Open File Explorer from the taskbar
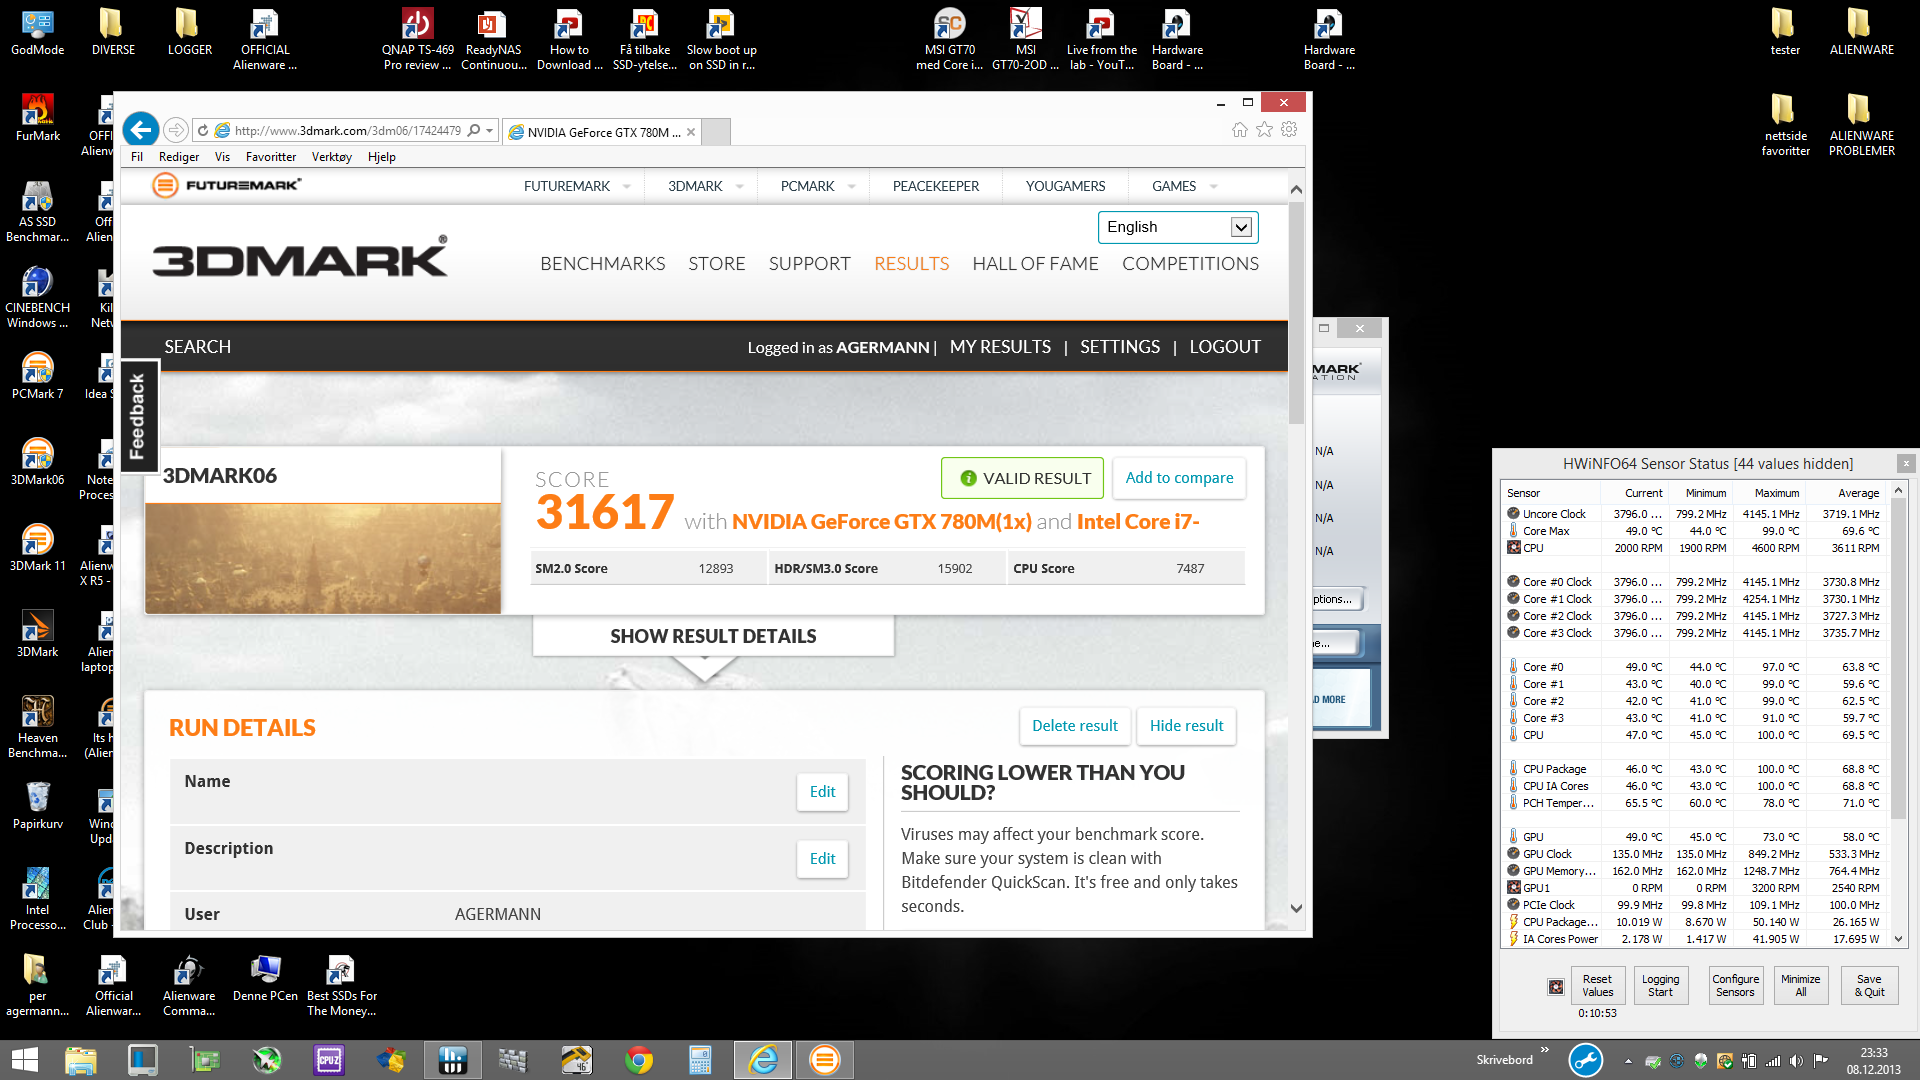 pyautogui.click(x=81, y=1060)
